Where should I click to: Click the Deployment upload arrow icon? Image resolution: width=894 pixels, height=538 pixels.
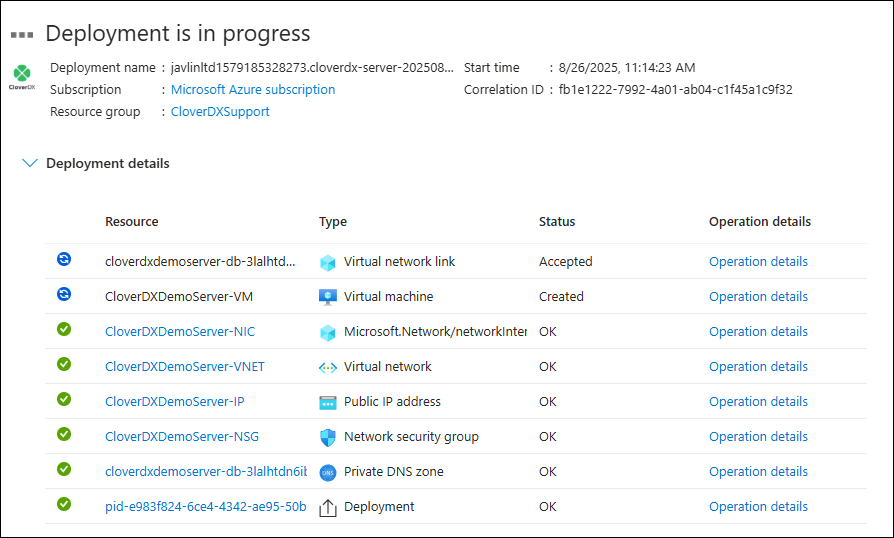pyautogui.click(x=328, y=508)
